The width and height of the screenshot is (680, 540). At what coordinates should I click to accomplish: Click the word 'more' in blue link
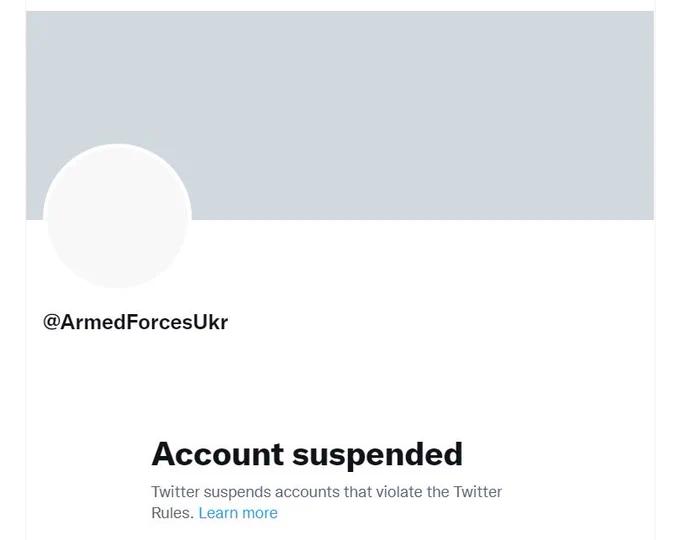point(259,513)
